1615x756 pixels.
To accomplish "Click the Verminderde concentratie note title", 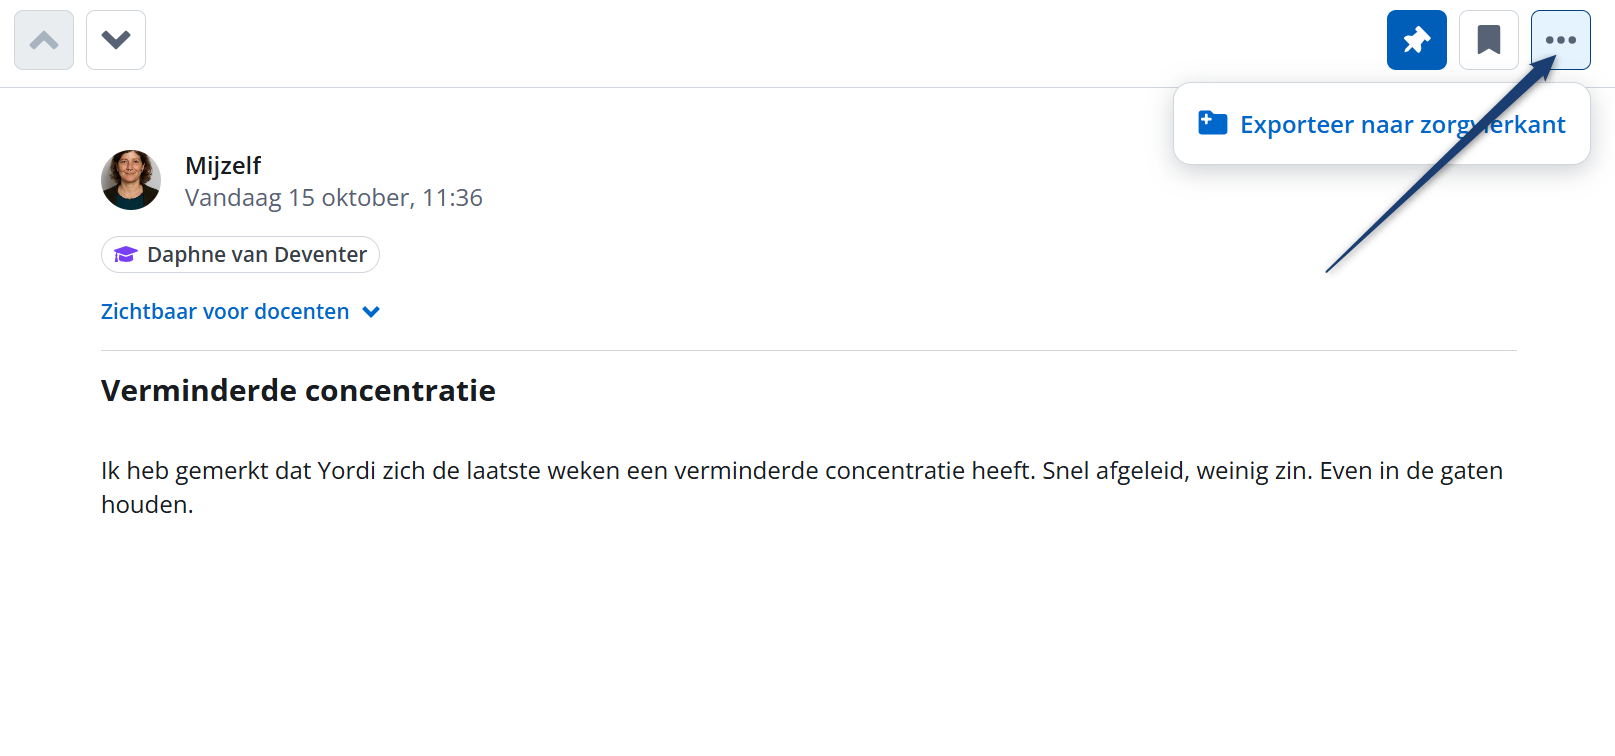I will 298,390.
